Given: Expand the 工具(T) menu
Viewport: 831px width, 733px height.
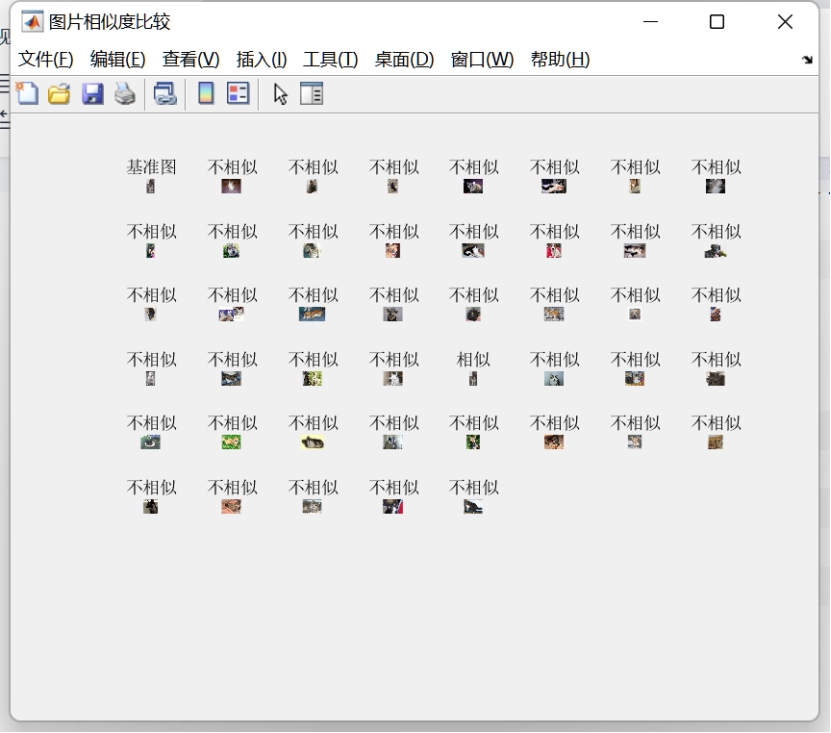Looking at the screenshot, I should 330,59.
